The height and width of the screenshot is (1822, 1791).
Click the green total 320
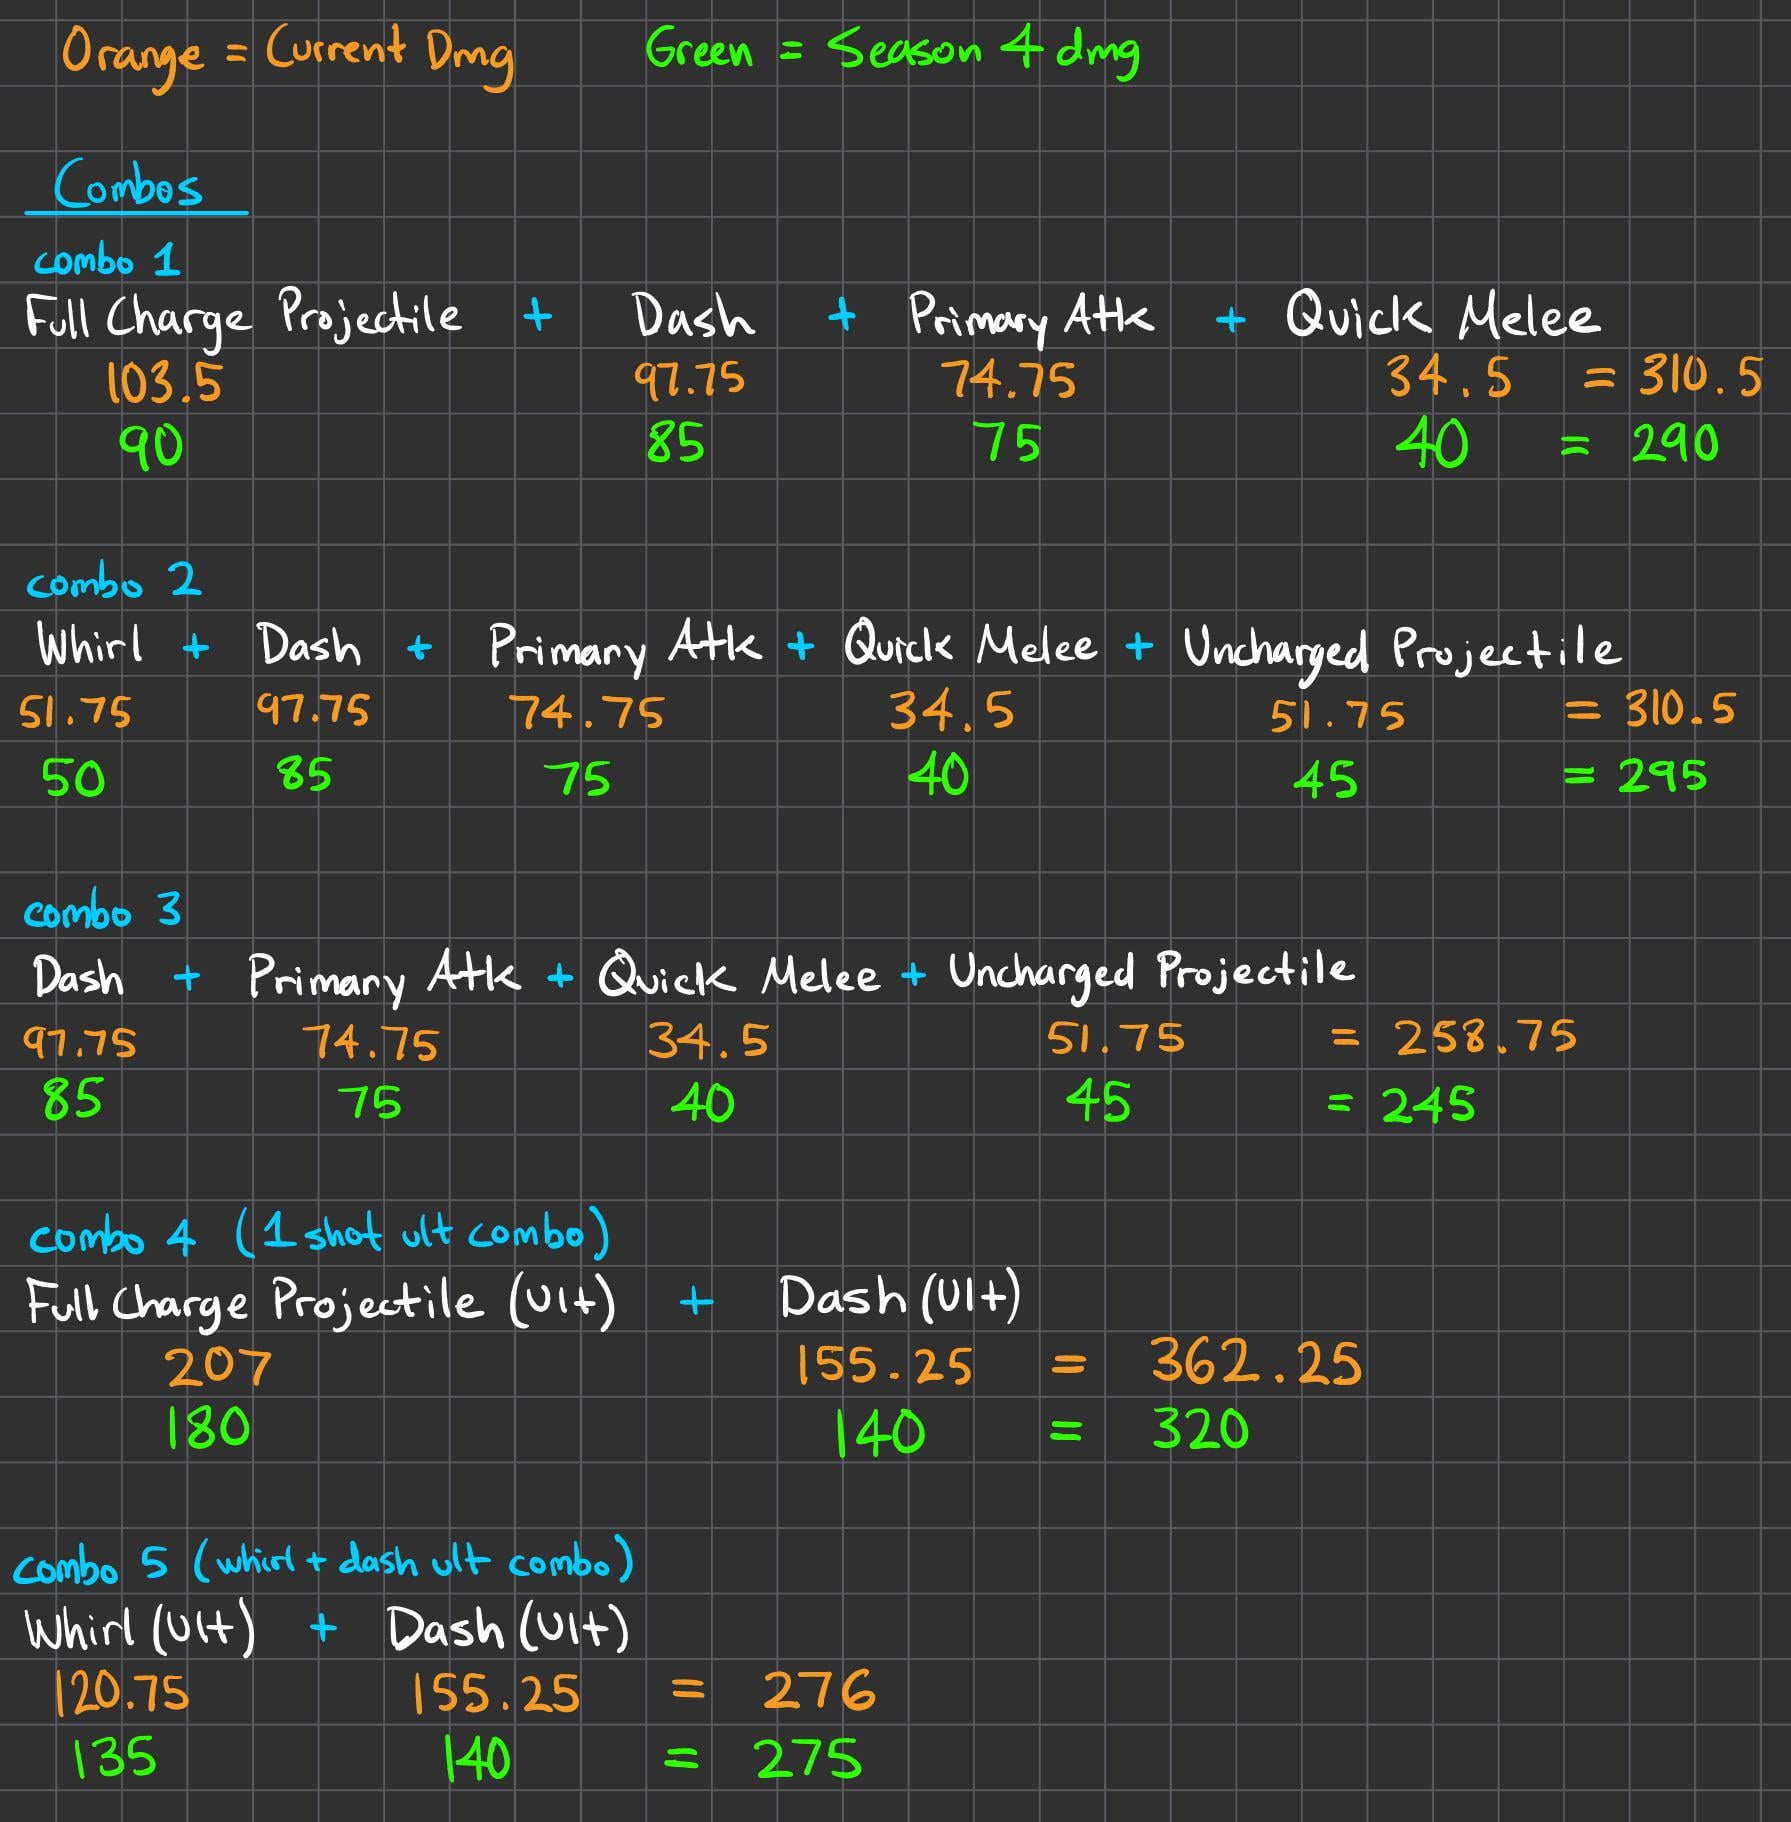(x=1200, y=1429)
